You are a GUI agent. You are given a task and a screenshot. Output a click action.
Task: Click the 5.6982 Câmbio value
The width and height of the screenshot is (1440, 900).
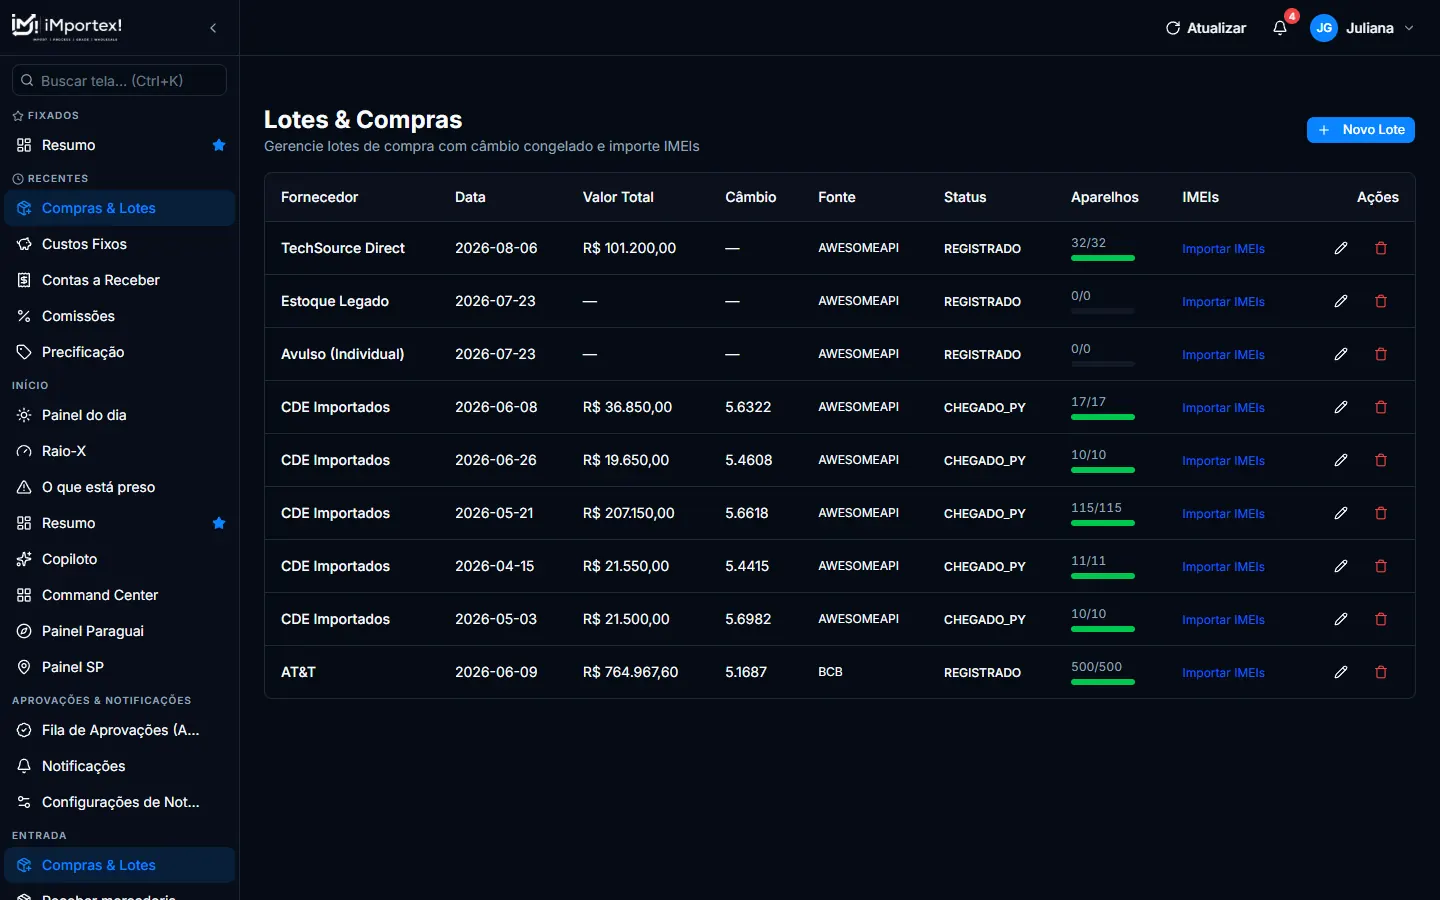748,619
